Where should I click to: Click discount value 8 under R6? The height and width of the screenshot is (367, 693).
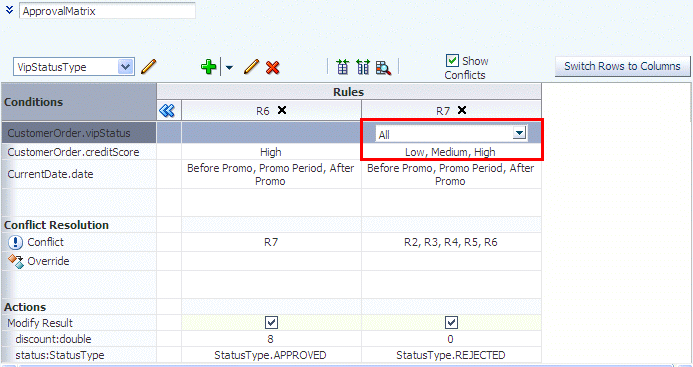point(270,339)
